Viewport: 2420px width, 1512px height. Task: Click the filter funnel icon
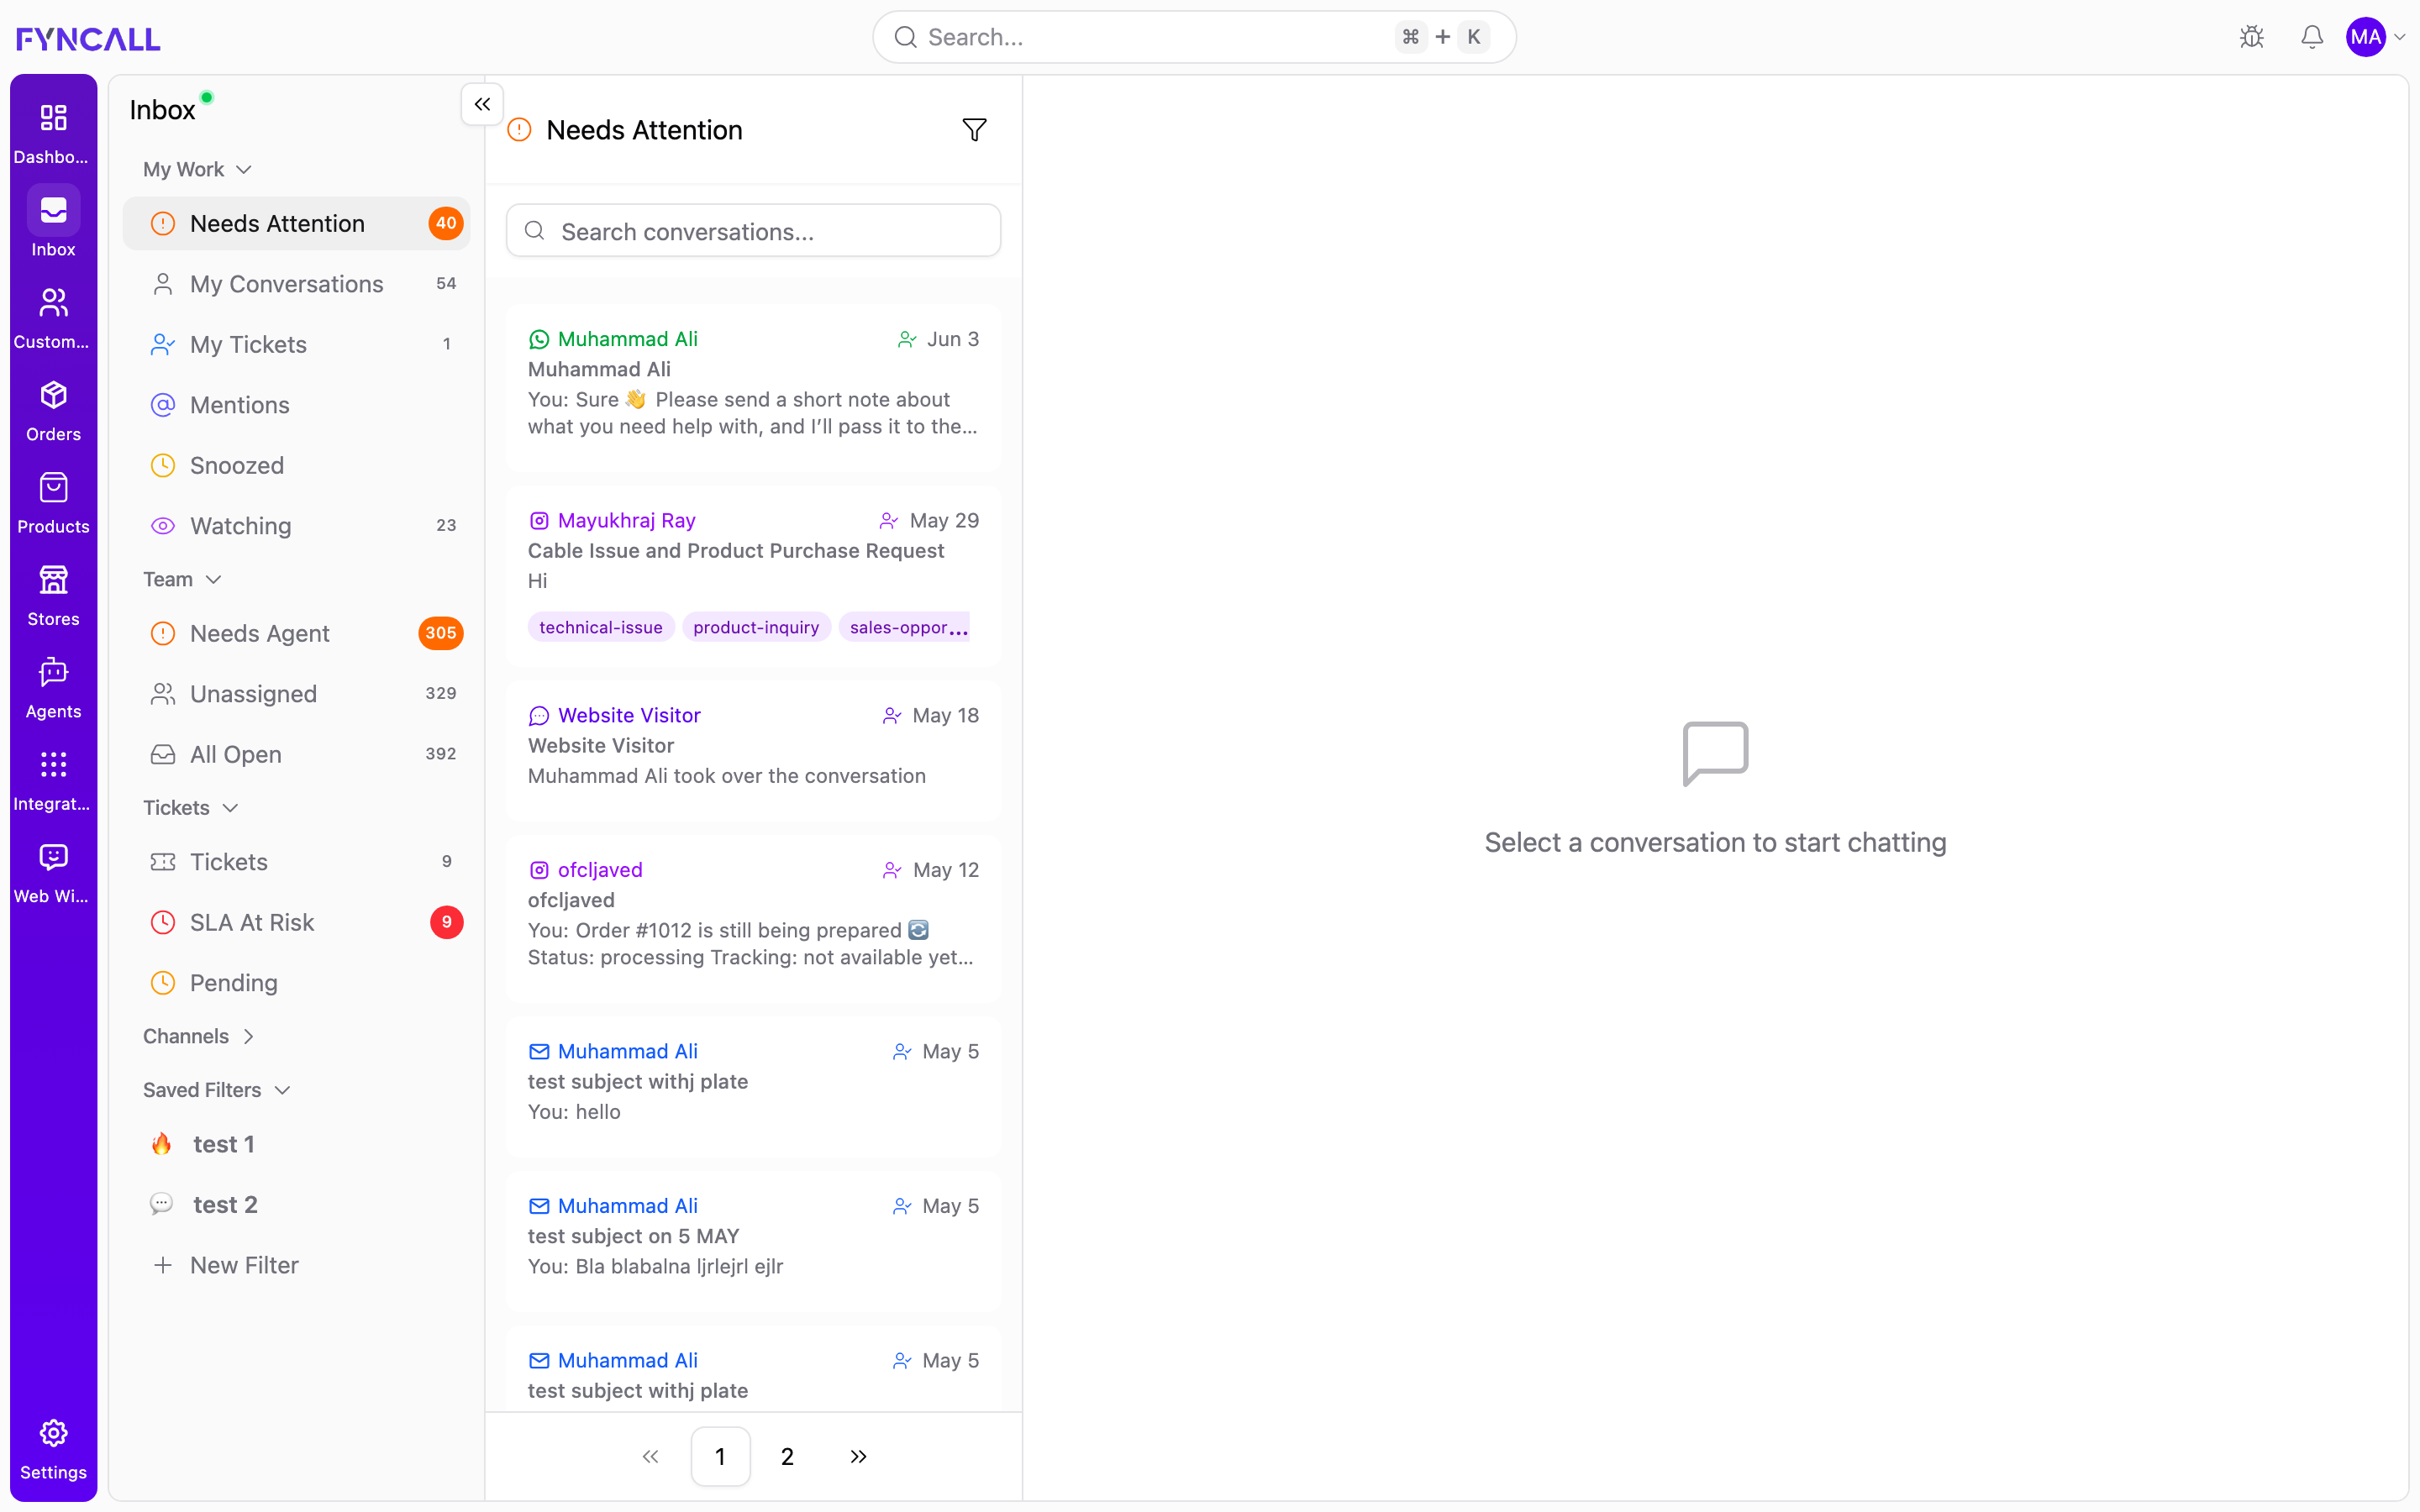(x=974, y=130)
